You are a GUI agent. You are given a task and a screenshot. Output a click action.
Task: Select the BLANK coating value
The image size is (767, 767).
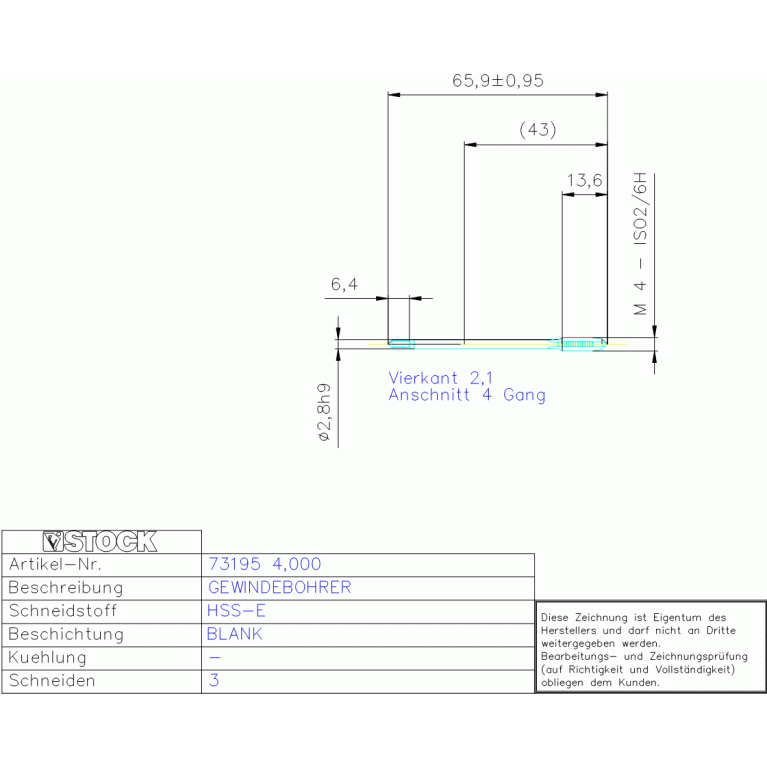pos(234,634)
